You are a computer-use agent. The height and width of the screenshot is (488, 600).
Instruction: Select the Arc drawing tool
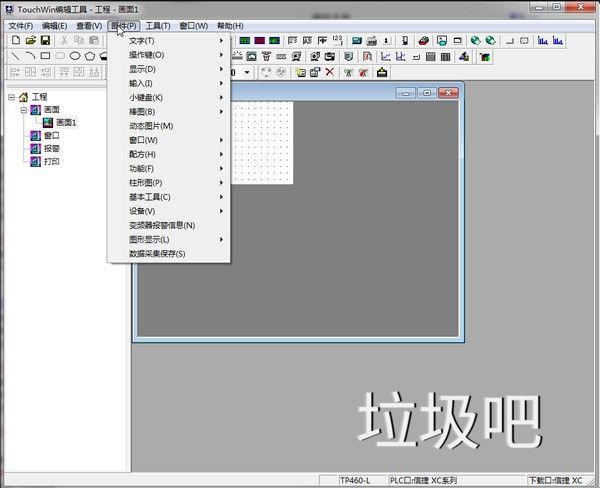point(31,56)
